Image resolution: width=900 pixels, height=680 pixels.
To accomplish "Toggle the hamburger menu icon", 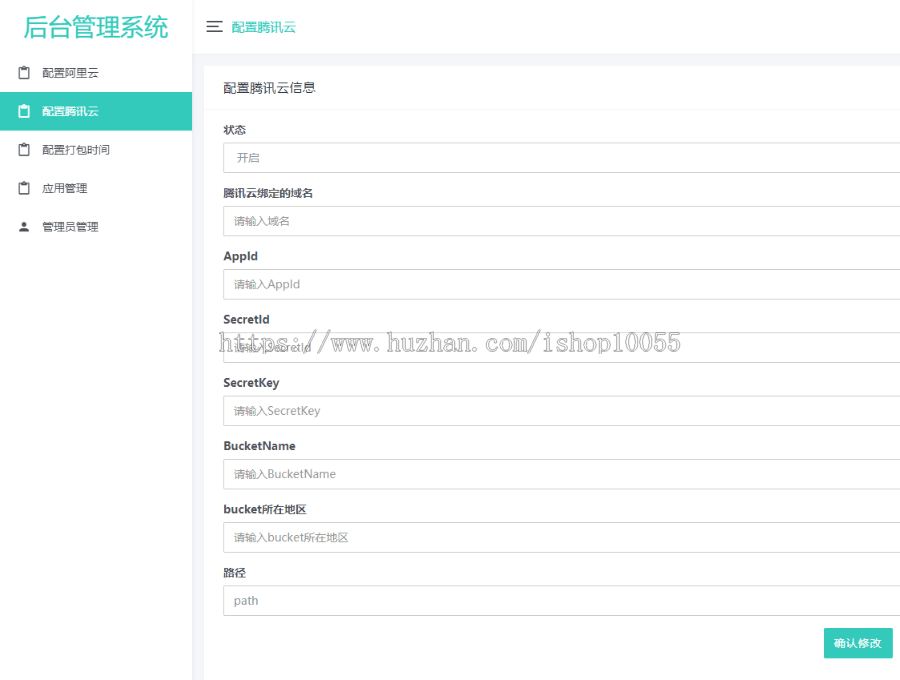I will (214, 27).
